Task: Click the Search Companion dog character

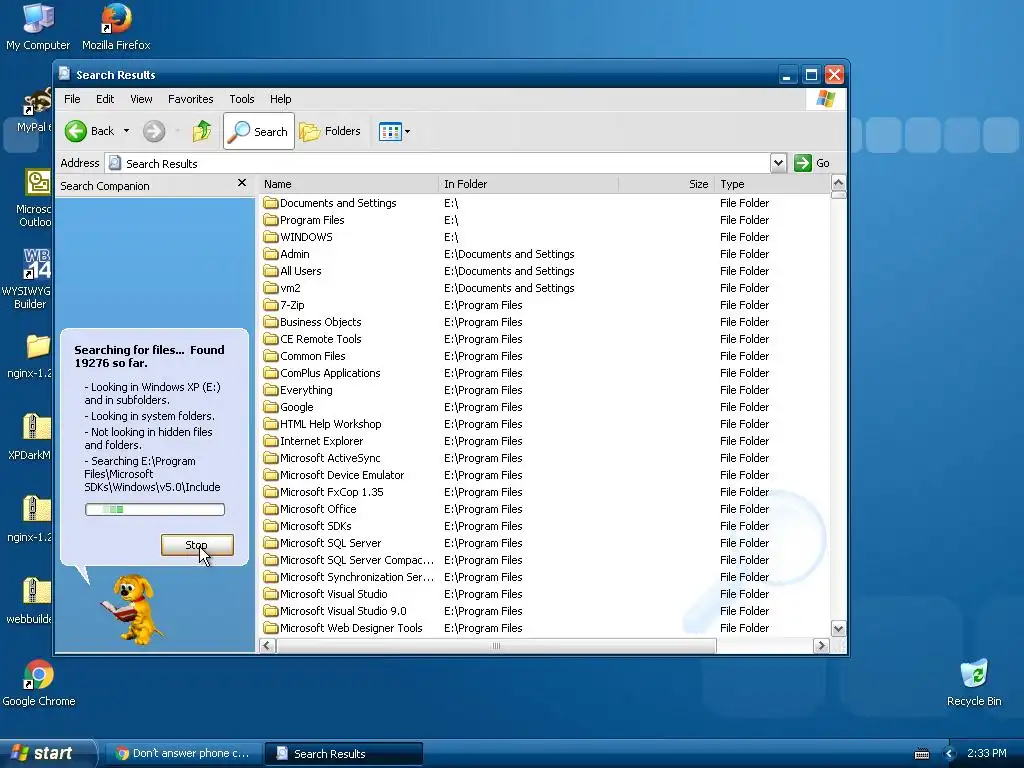Action: pos(133,609)
